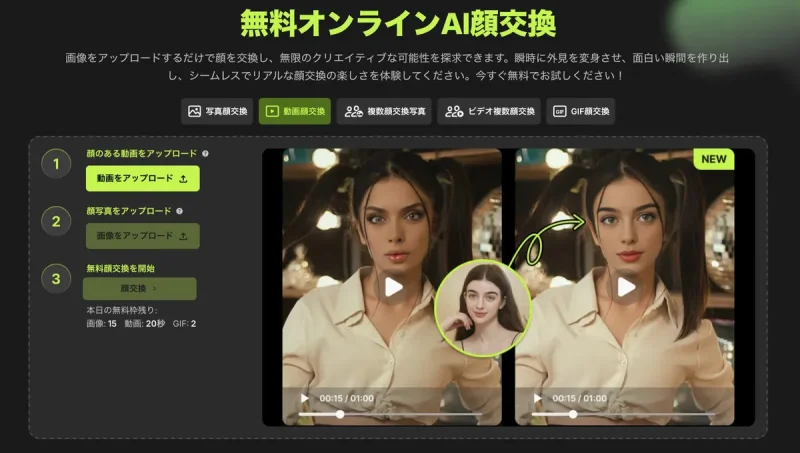
Task: Switch to the GIF顔交換 tab
Action: [x=580, y=111]
